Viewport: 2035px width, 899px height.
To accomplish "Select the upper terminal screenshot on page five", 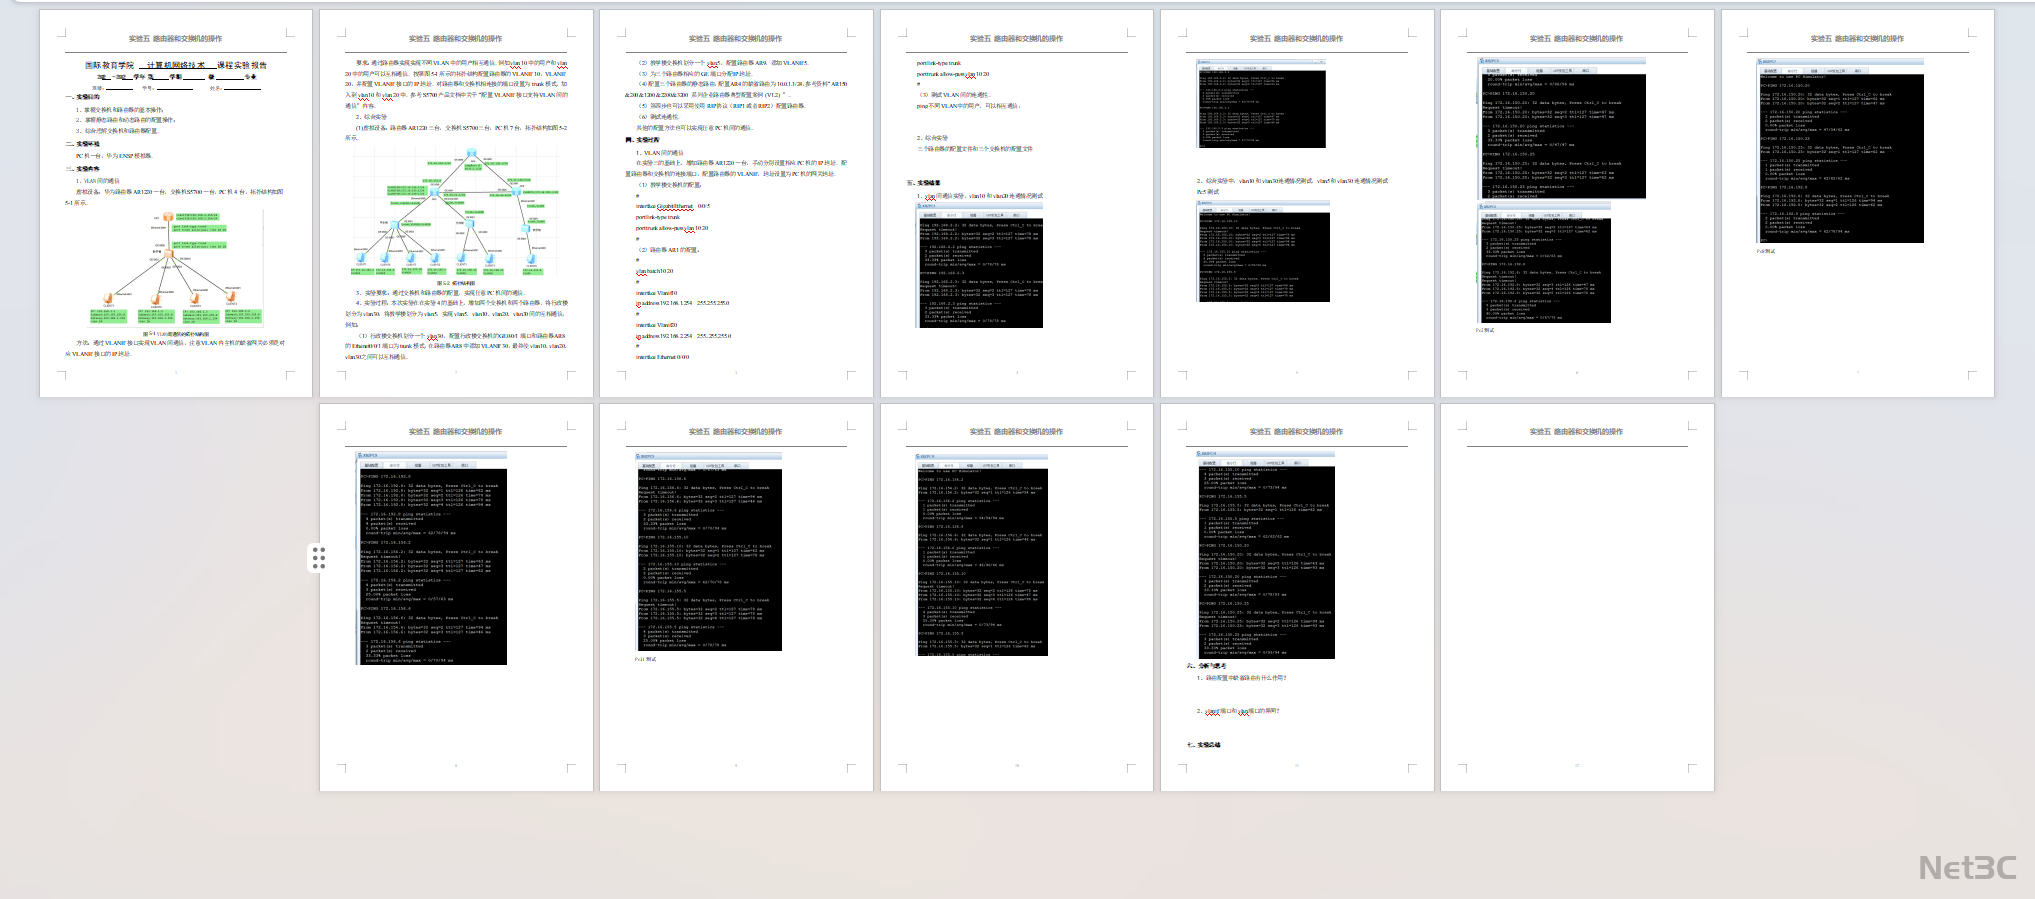I will tap(1261, 103).
